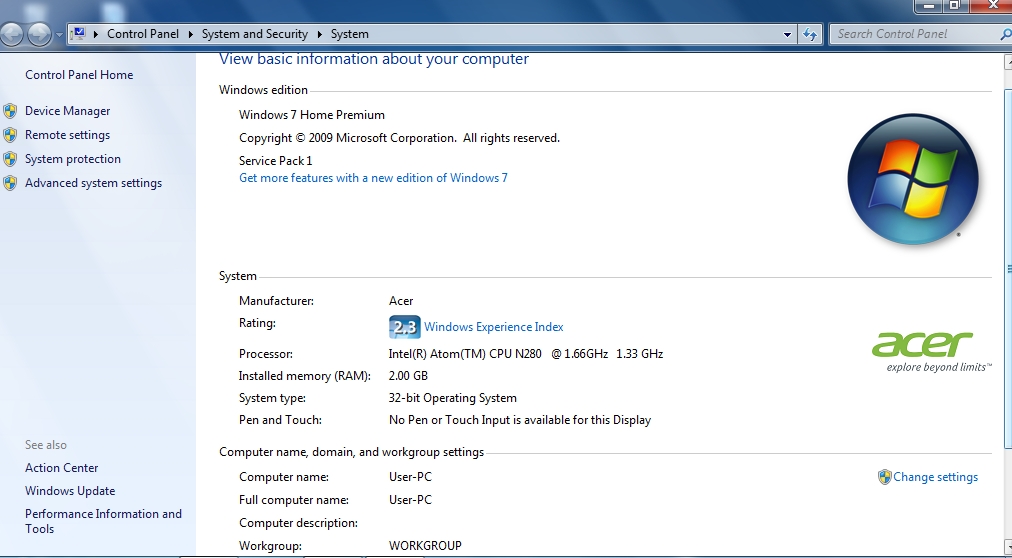Open Remote settings

tap(67, 135)
